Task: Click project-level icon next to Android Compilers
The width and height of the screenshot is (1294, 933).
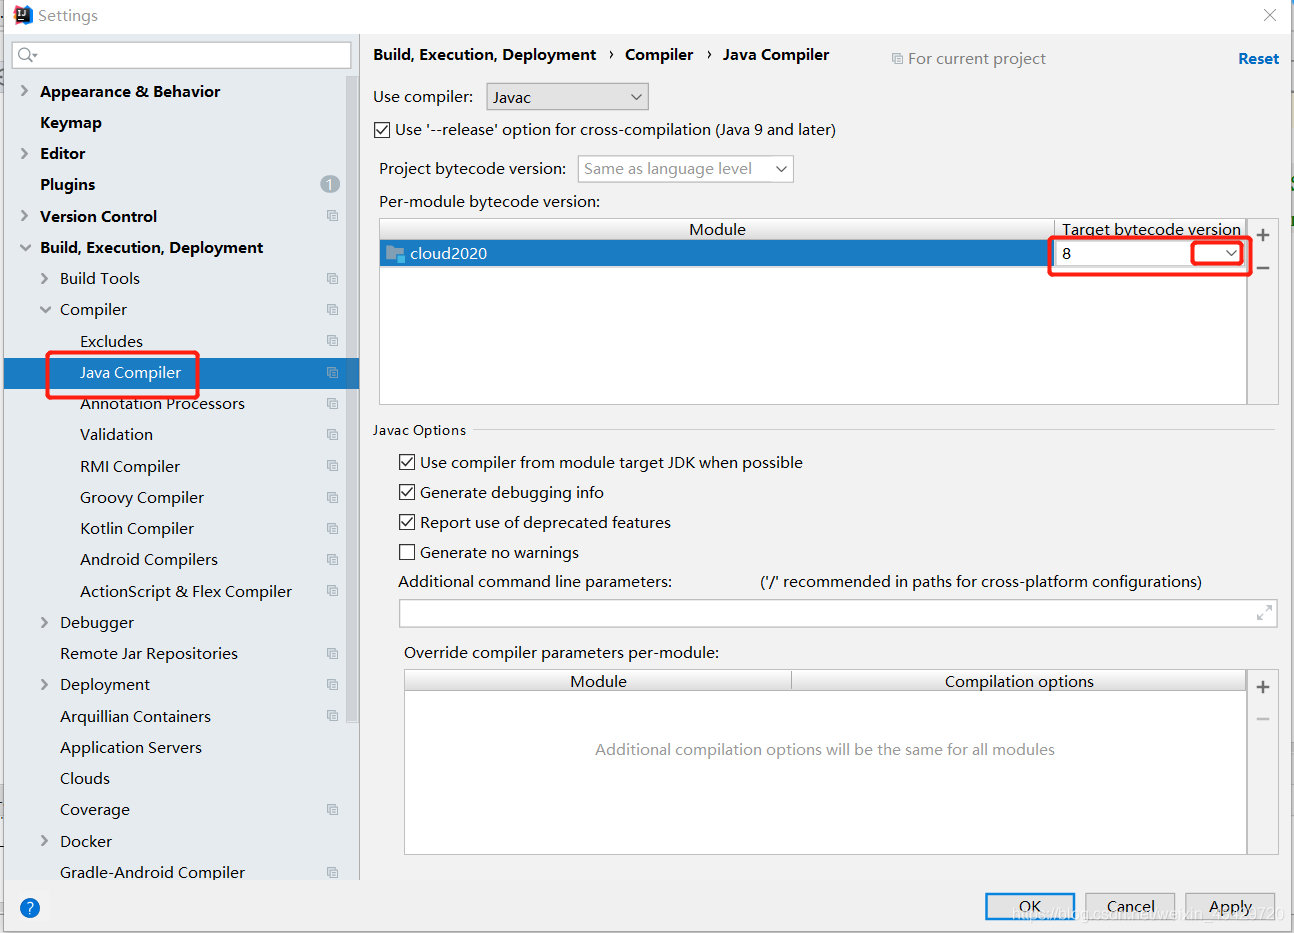Action: (x=332, y=560)
